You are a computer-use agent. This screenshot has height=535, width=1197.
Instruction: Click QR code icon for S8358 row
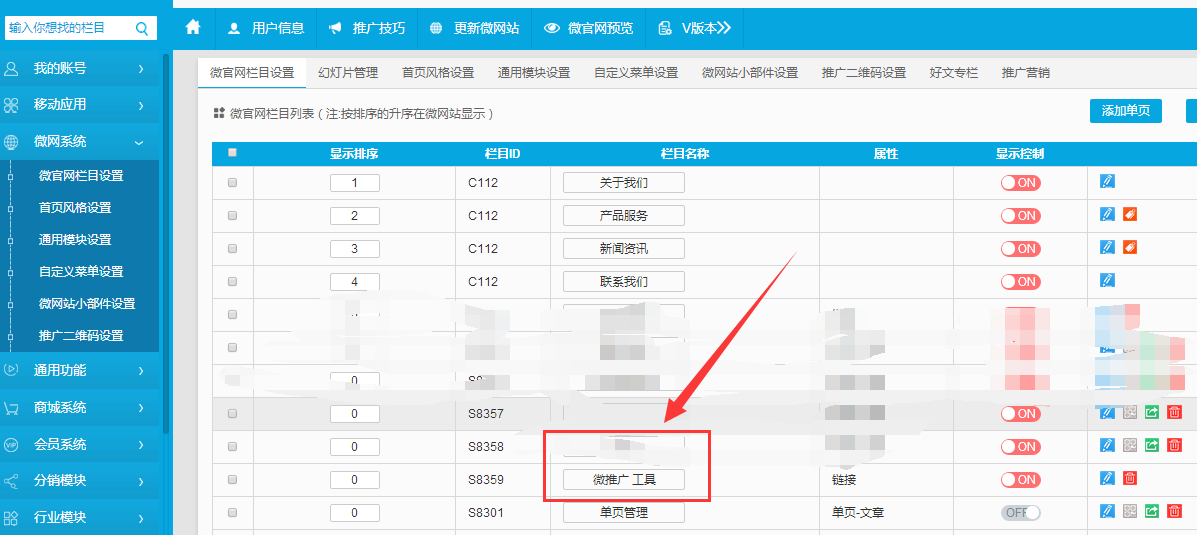[x=1130, y=446]
